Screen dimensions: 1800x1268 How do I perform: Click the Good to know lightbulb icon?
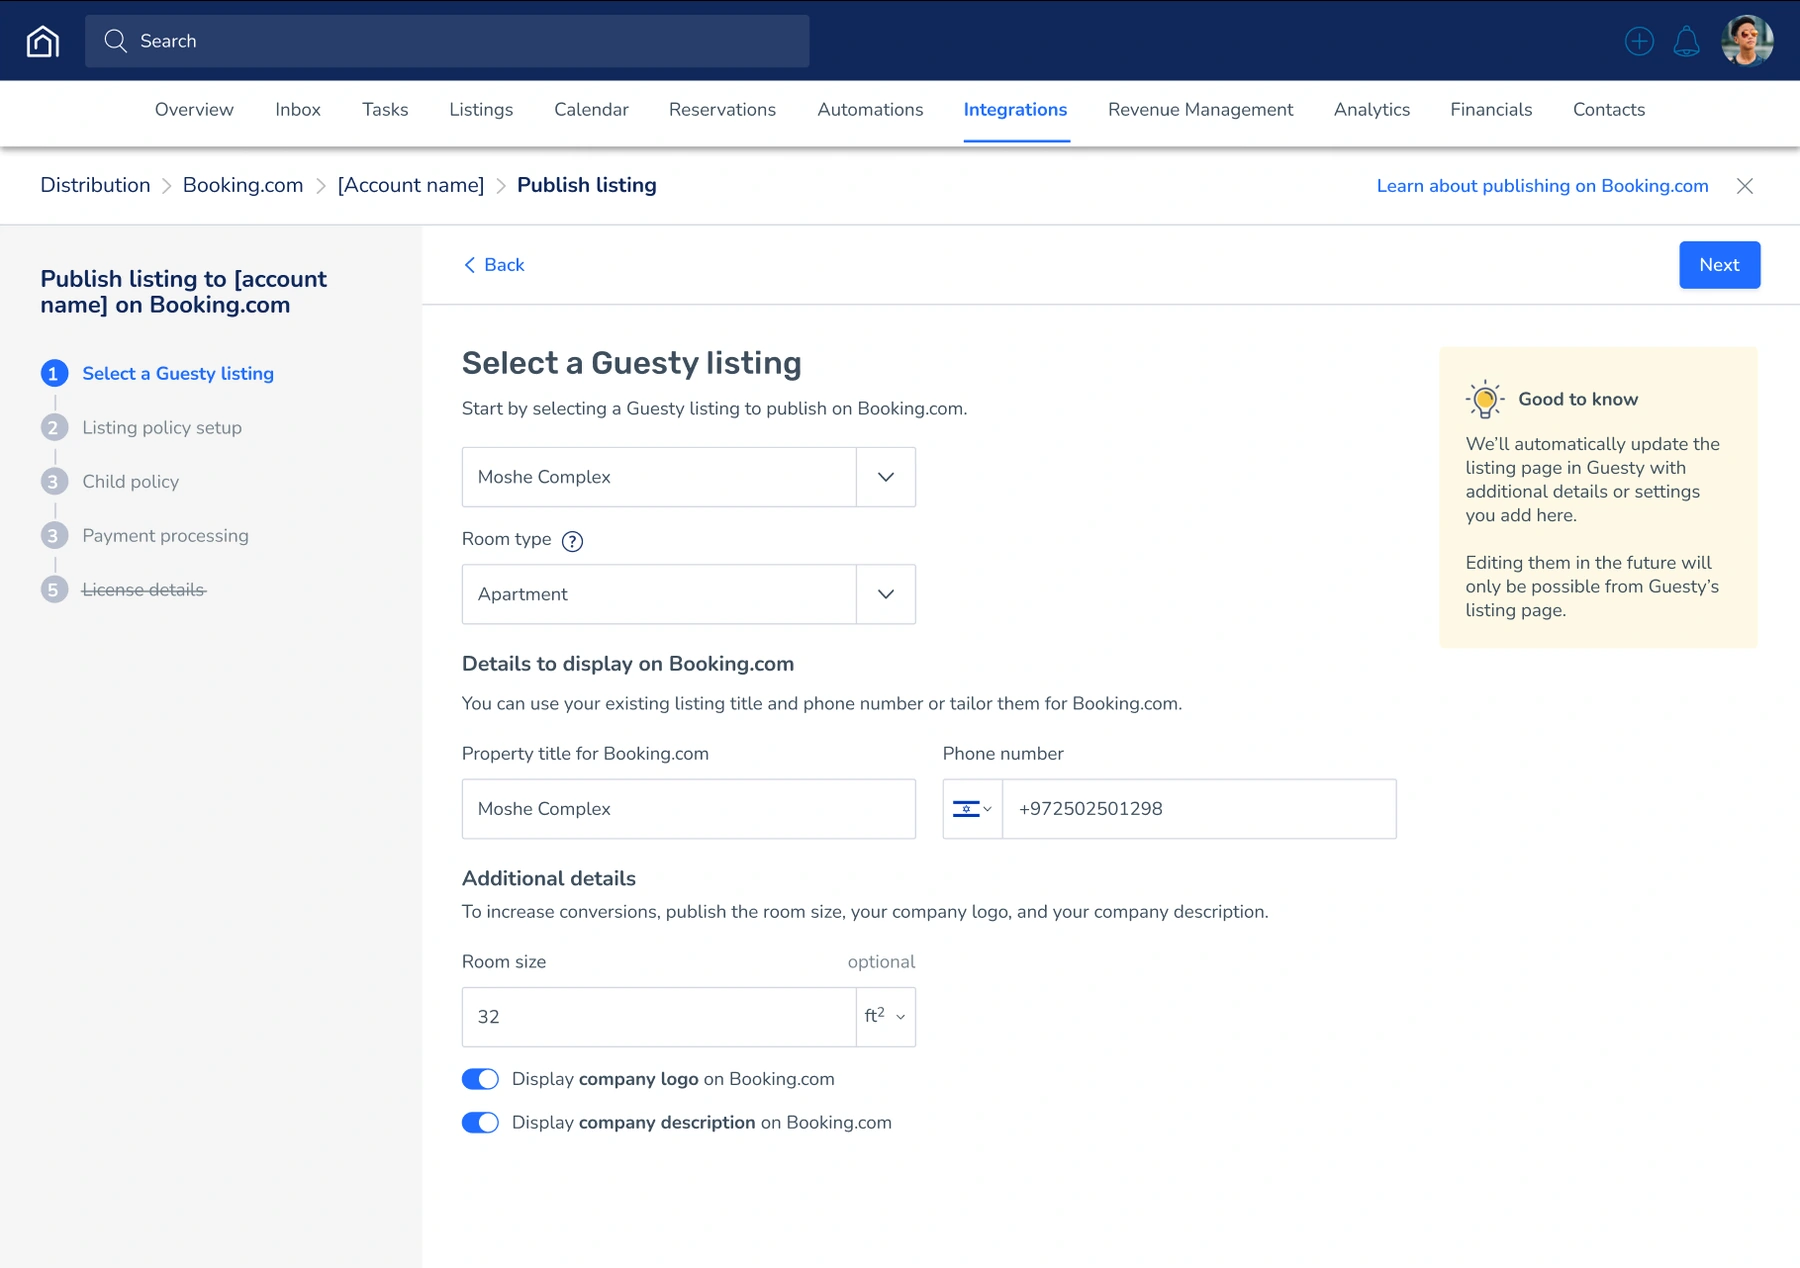click(x=1485, y=399)
